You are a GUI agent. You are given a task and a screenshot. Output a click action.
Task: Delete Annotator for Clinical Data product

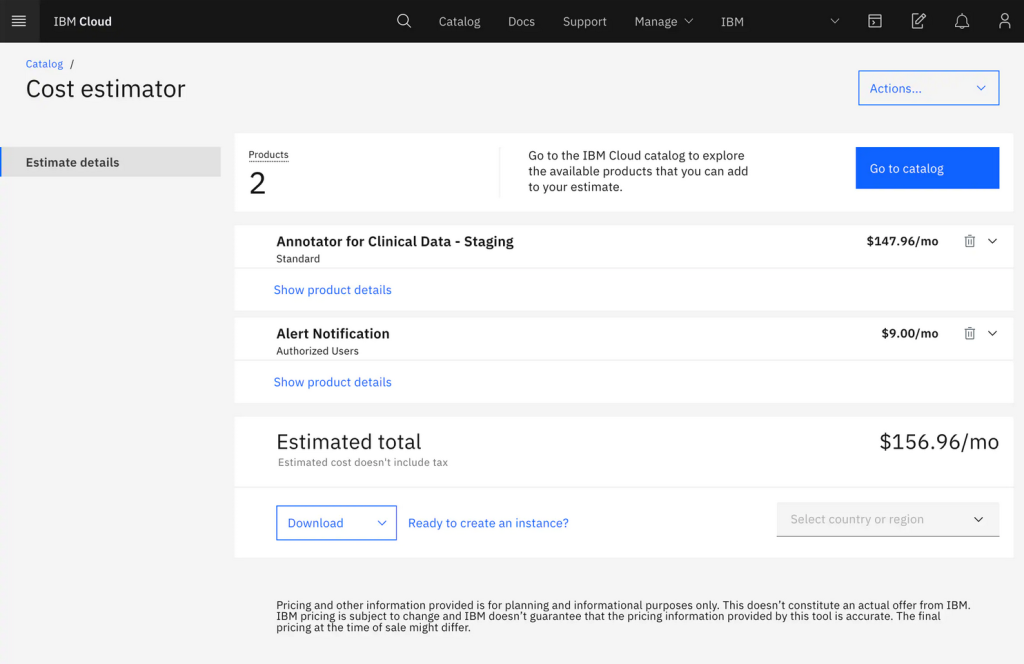click(x=969, y=241)
